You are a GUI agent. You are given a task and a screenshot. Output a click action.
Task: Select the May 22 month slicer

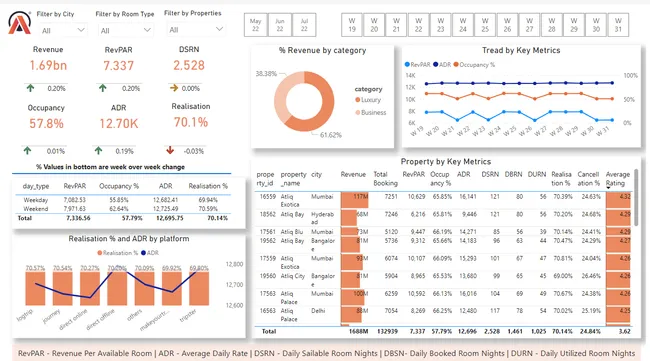(255, 25)
